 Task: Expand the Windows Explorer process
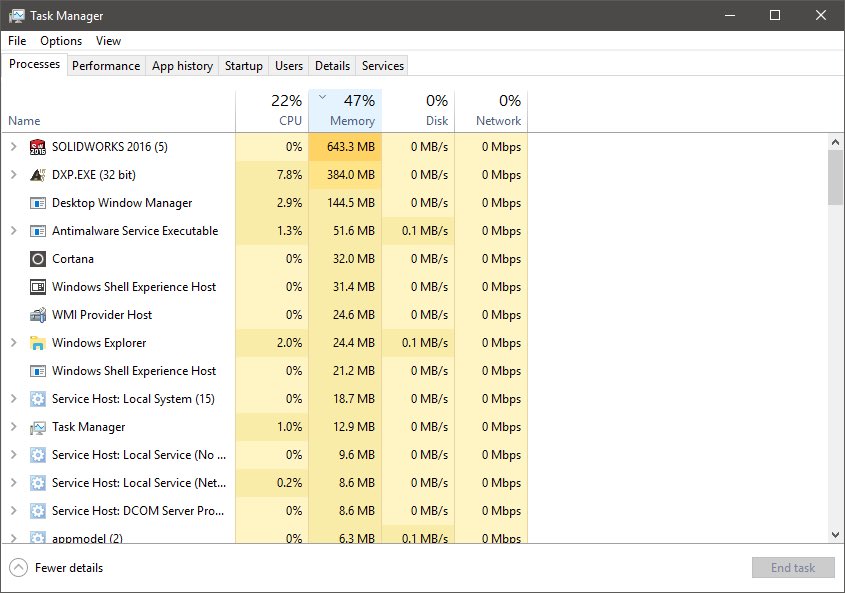click(13, 343)
